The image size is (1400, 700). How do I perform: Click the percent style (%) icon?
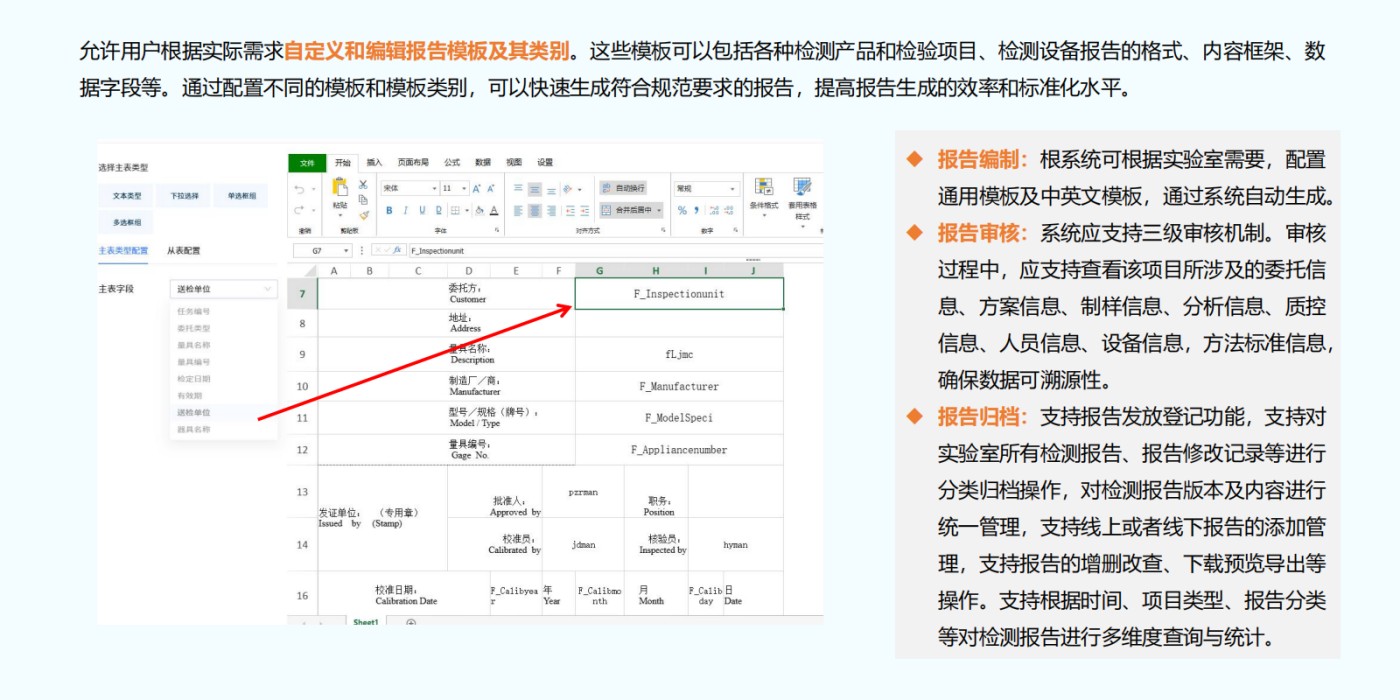click(x=683, y=209)
